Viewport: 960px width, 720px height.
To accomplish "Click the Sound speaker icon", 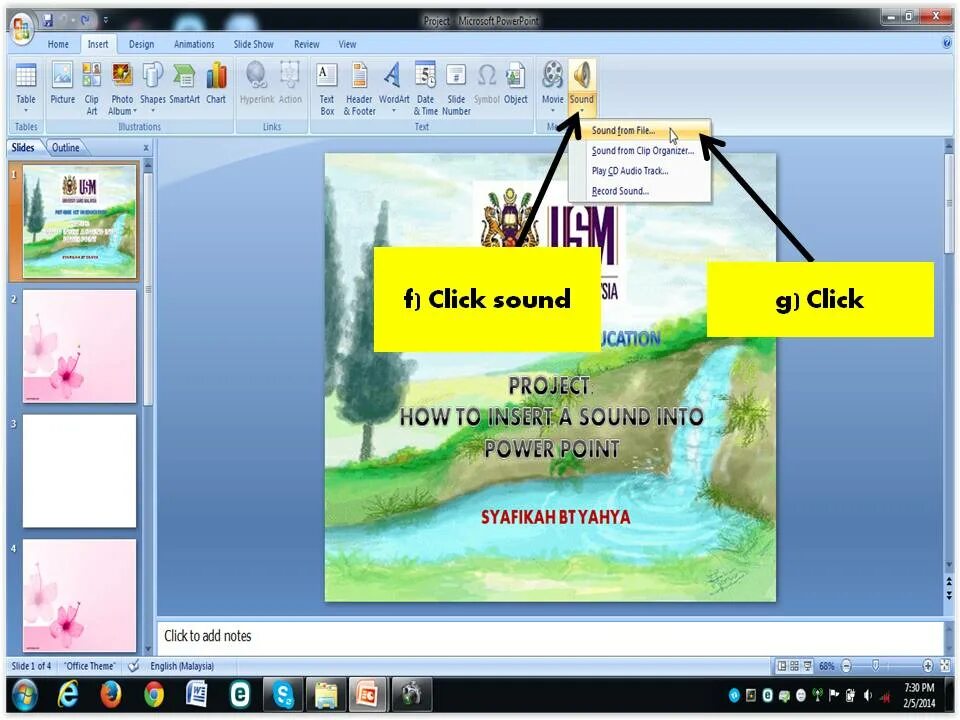I will coord(582,76).
